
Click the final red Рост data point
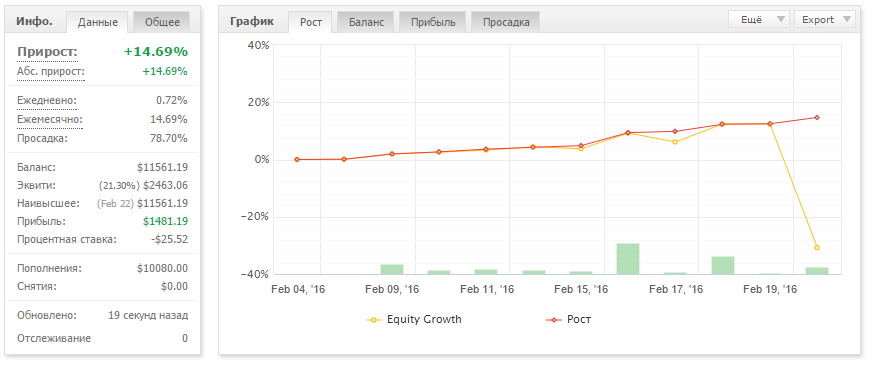(x=817, y=118)
